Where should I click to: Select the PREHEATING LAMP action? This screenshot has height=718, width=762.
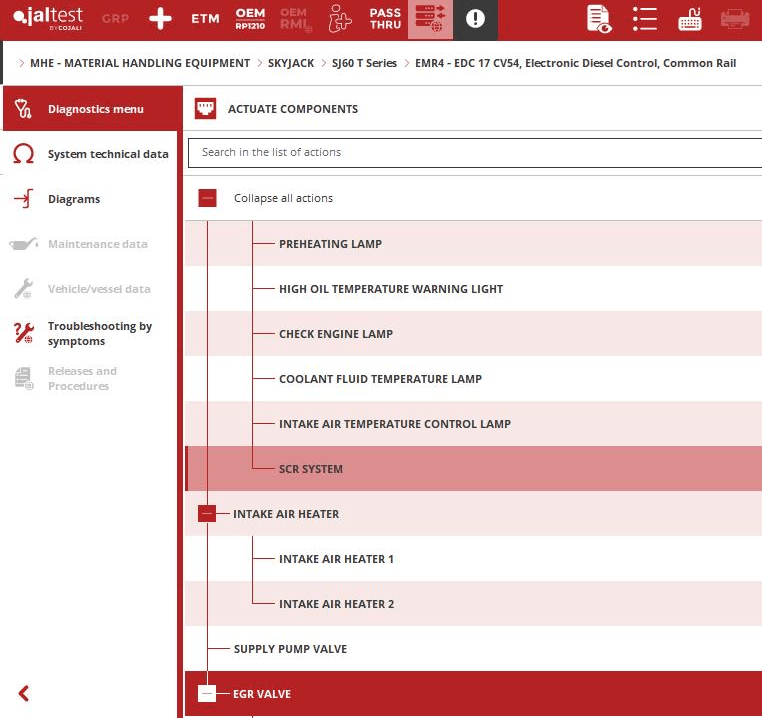click(330, 244)
